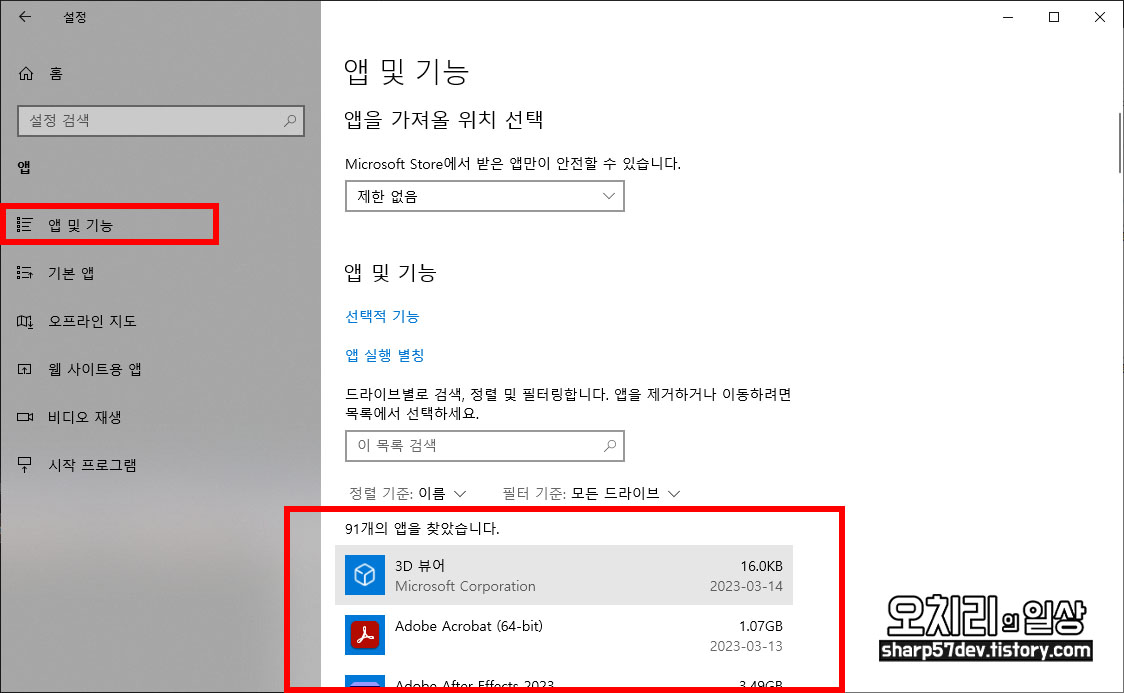The height and width of the screenshot is (693, 1124).
Task: Click the 이 목록 검색 field
Action: [485, 446]
